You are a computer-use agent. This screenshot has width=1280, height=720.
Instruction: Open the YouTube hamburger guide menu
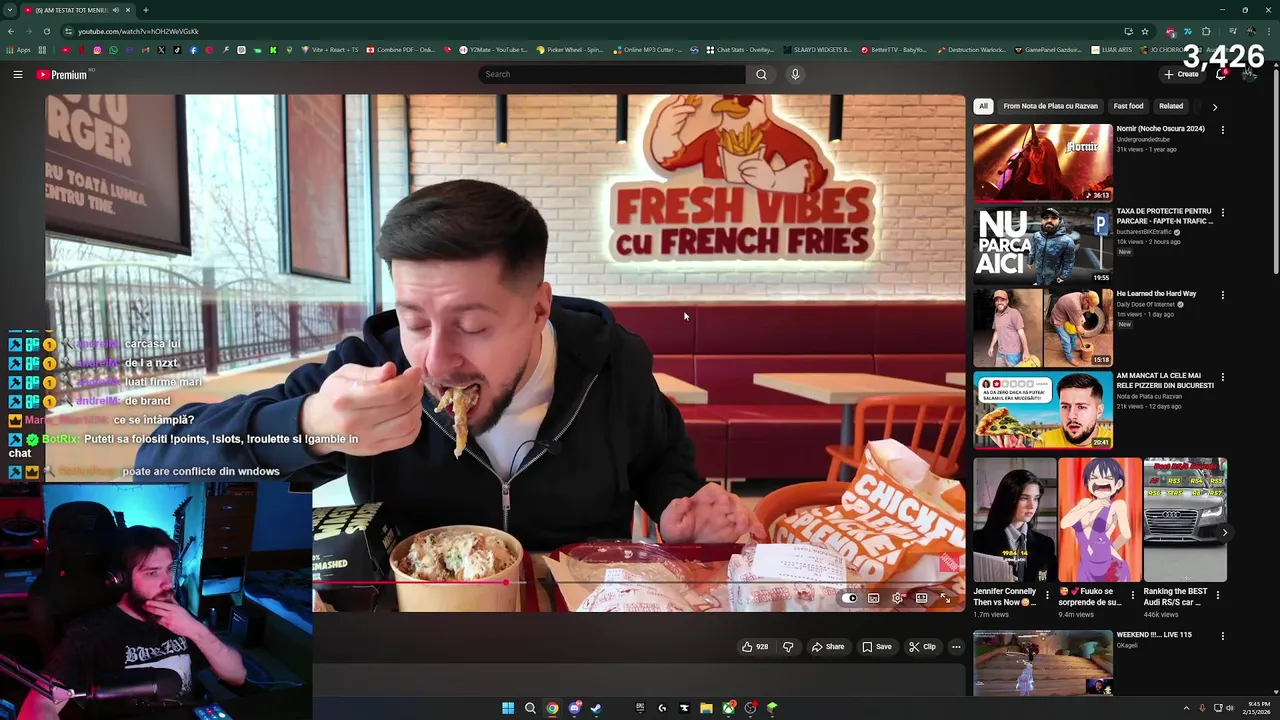(18, 74)
